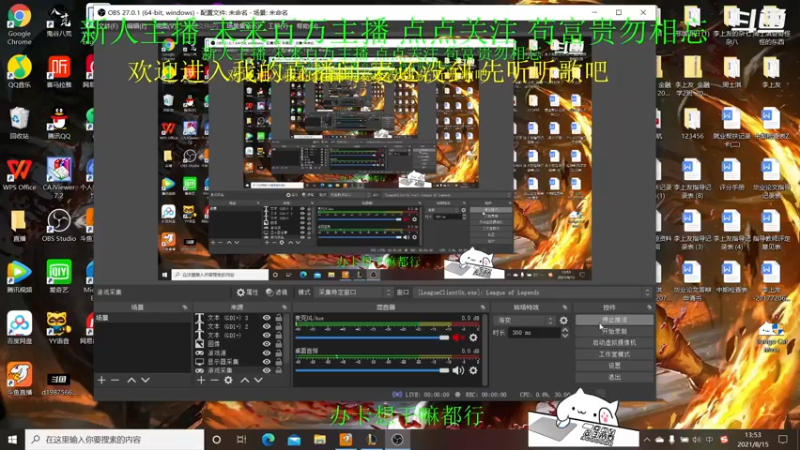
Task: Open 模式 dropdown showing 采集特定窗口
Action: (x=354, y=292)
